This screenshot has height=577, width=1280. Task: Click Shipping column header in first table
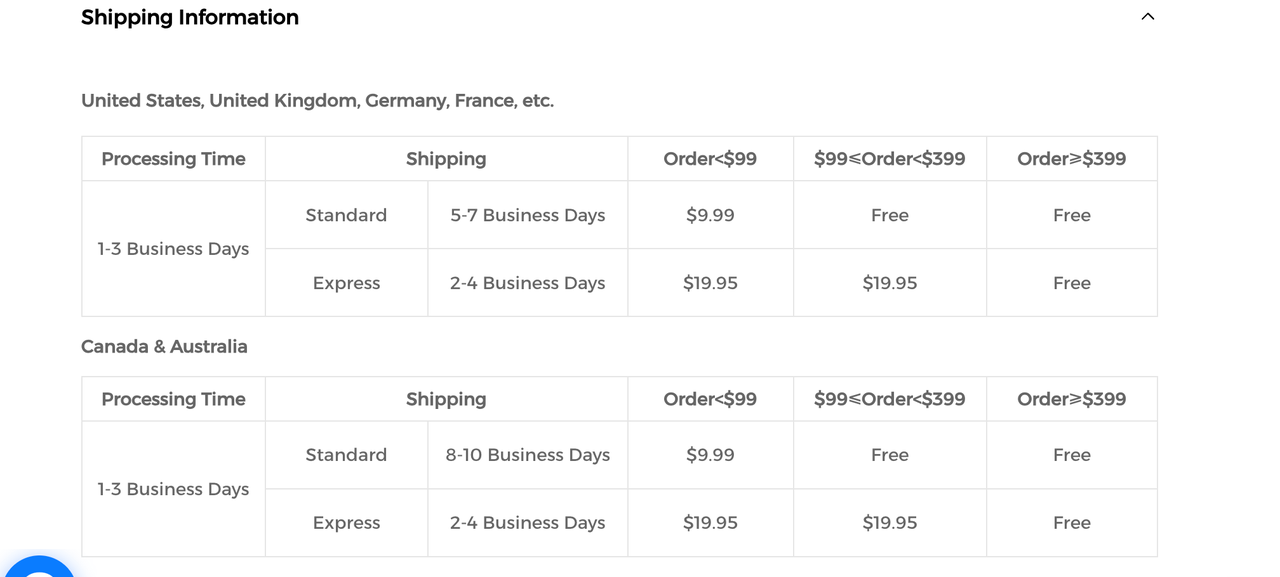pyautogui.click(x=446, y=159)
